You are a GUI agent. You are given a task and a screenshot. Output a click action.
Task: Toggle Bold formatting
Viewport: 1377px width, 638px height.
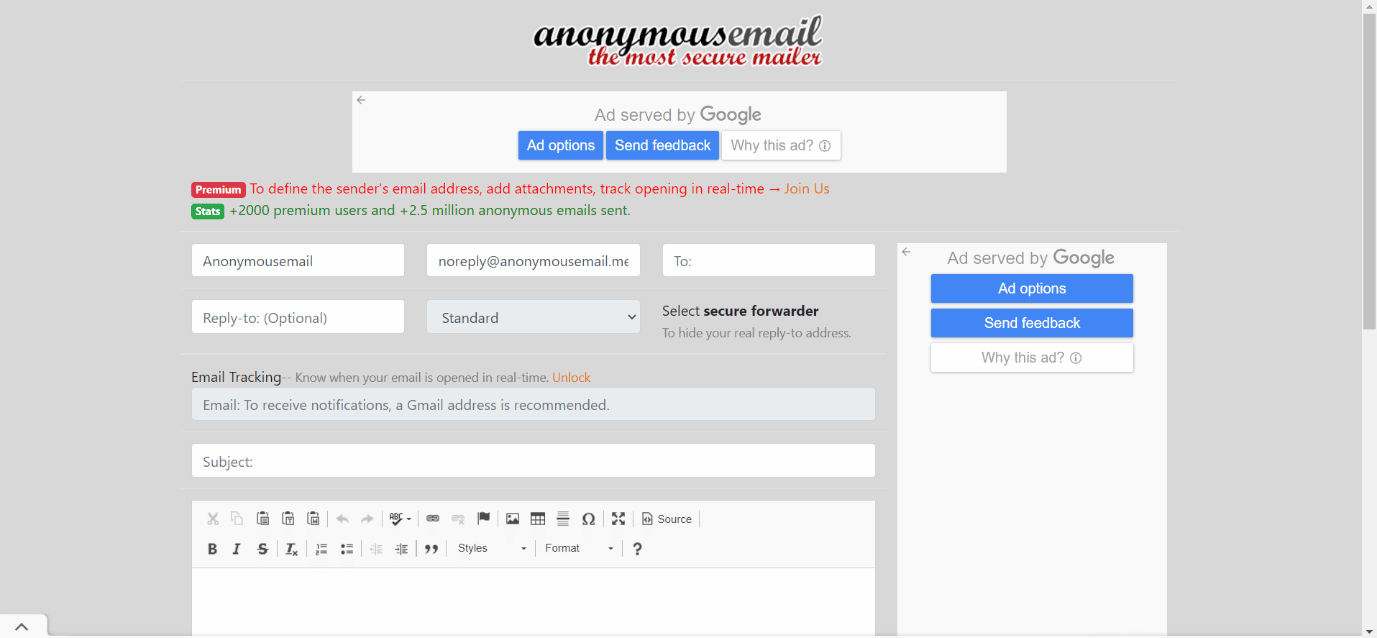pyautogui.click(x=212, y=549)
